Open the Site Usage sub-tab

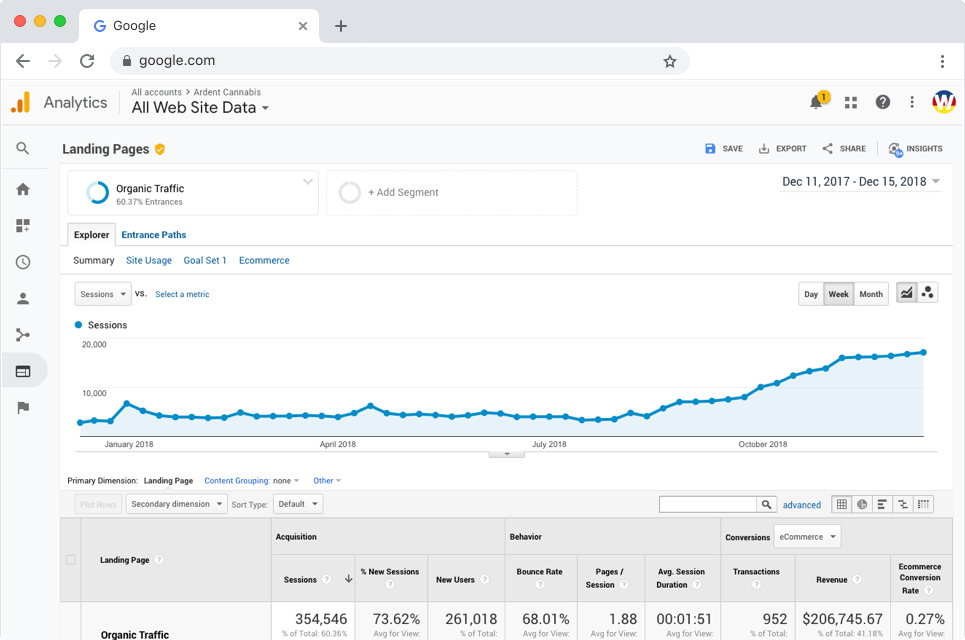click(149, 260)
